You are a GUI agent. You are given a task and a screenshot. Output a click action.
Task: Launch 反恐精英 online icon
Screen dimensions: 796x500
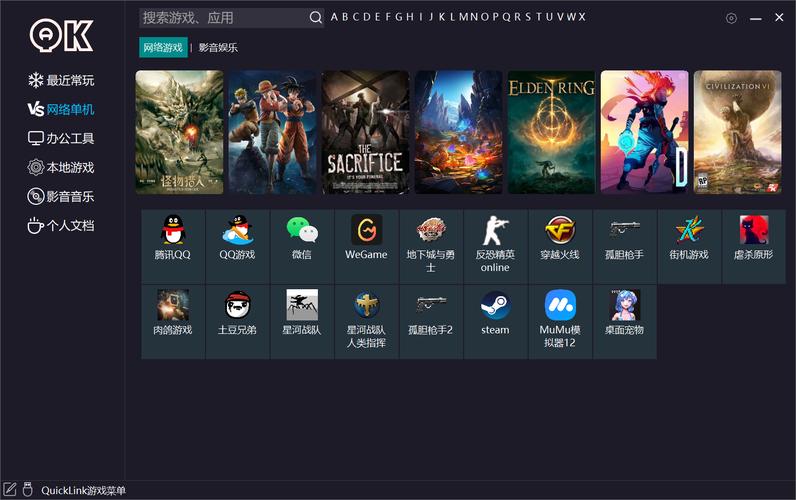pos(495,230)
